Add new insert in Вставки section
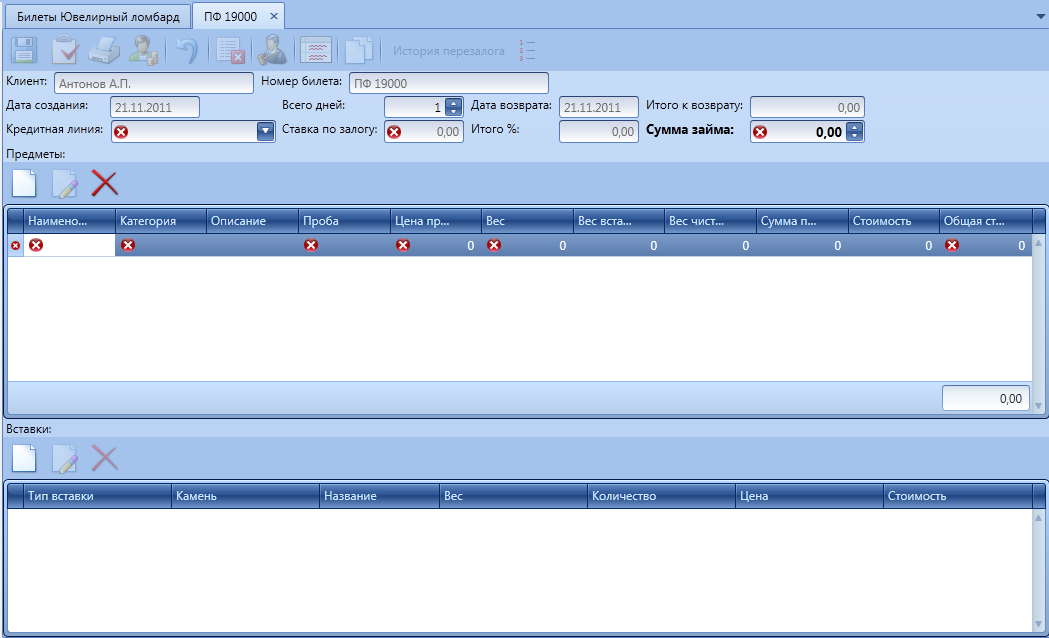Image resolution: width=1049 pixels, height=638 pixels. click(x=24, y=458)
